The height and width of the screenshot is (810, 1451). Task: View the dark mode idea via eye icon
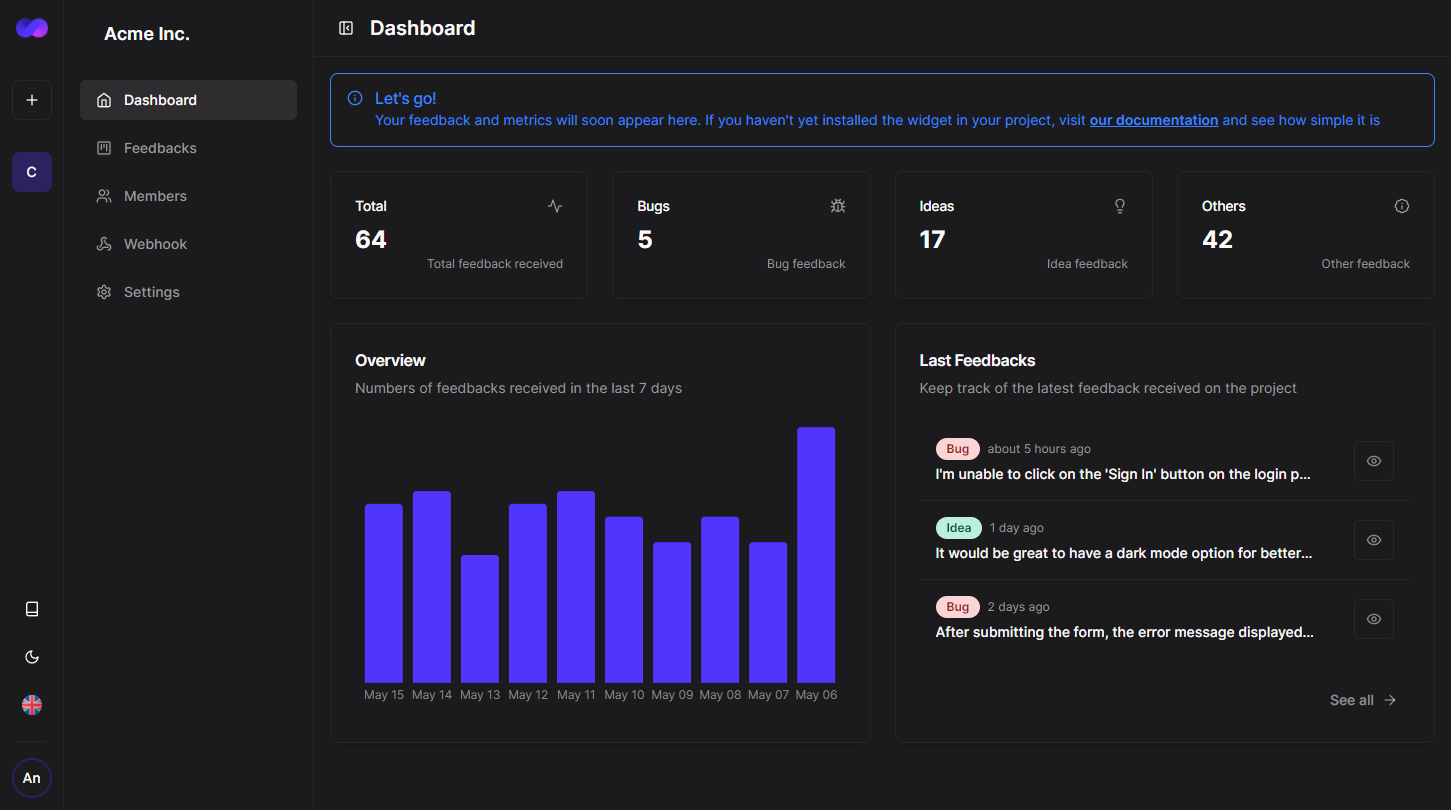pos(1373,540)
